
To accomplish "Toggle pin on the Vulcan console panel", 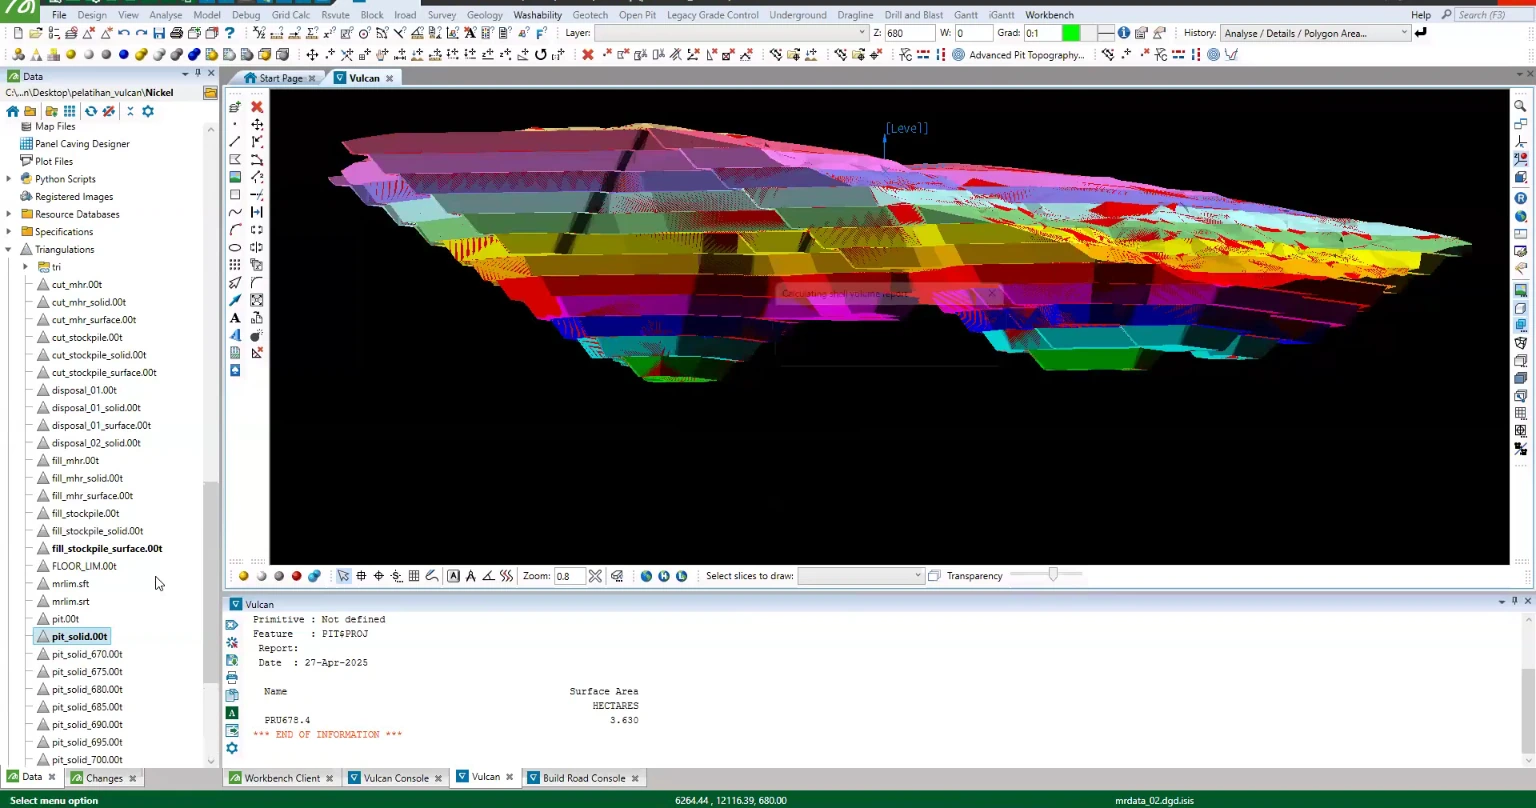I will coord(1515,601).
